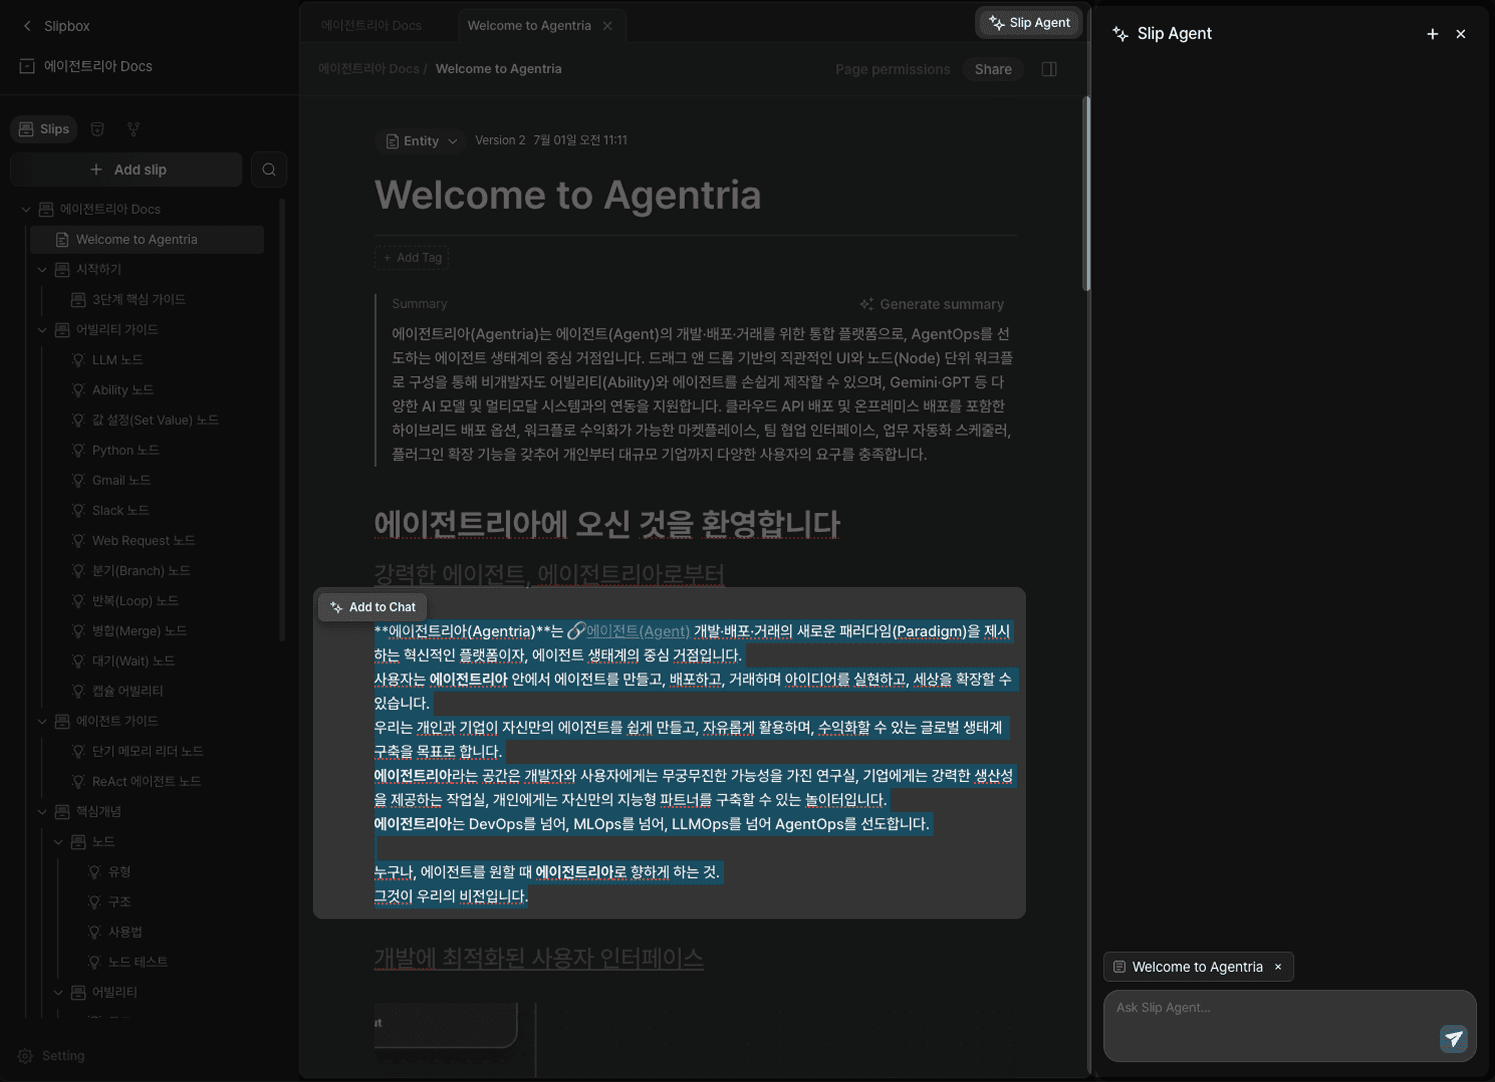Click the lightbulb icon beside LLM 노드
This screenshot has width=1495, height=1082.
pyautogui.click(x=78, y=360)
